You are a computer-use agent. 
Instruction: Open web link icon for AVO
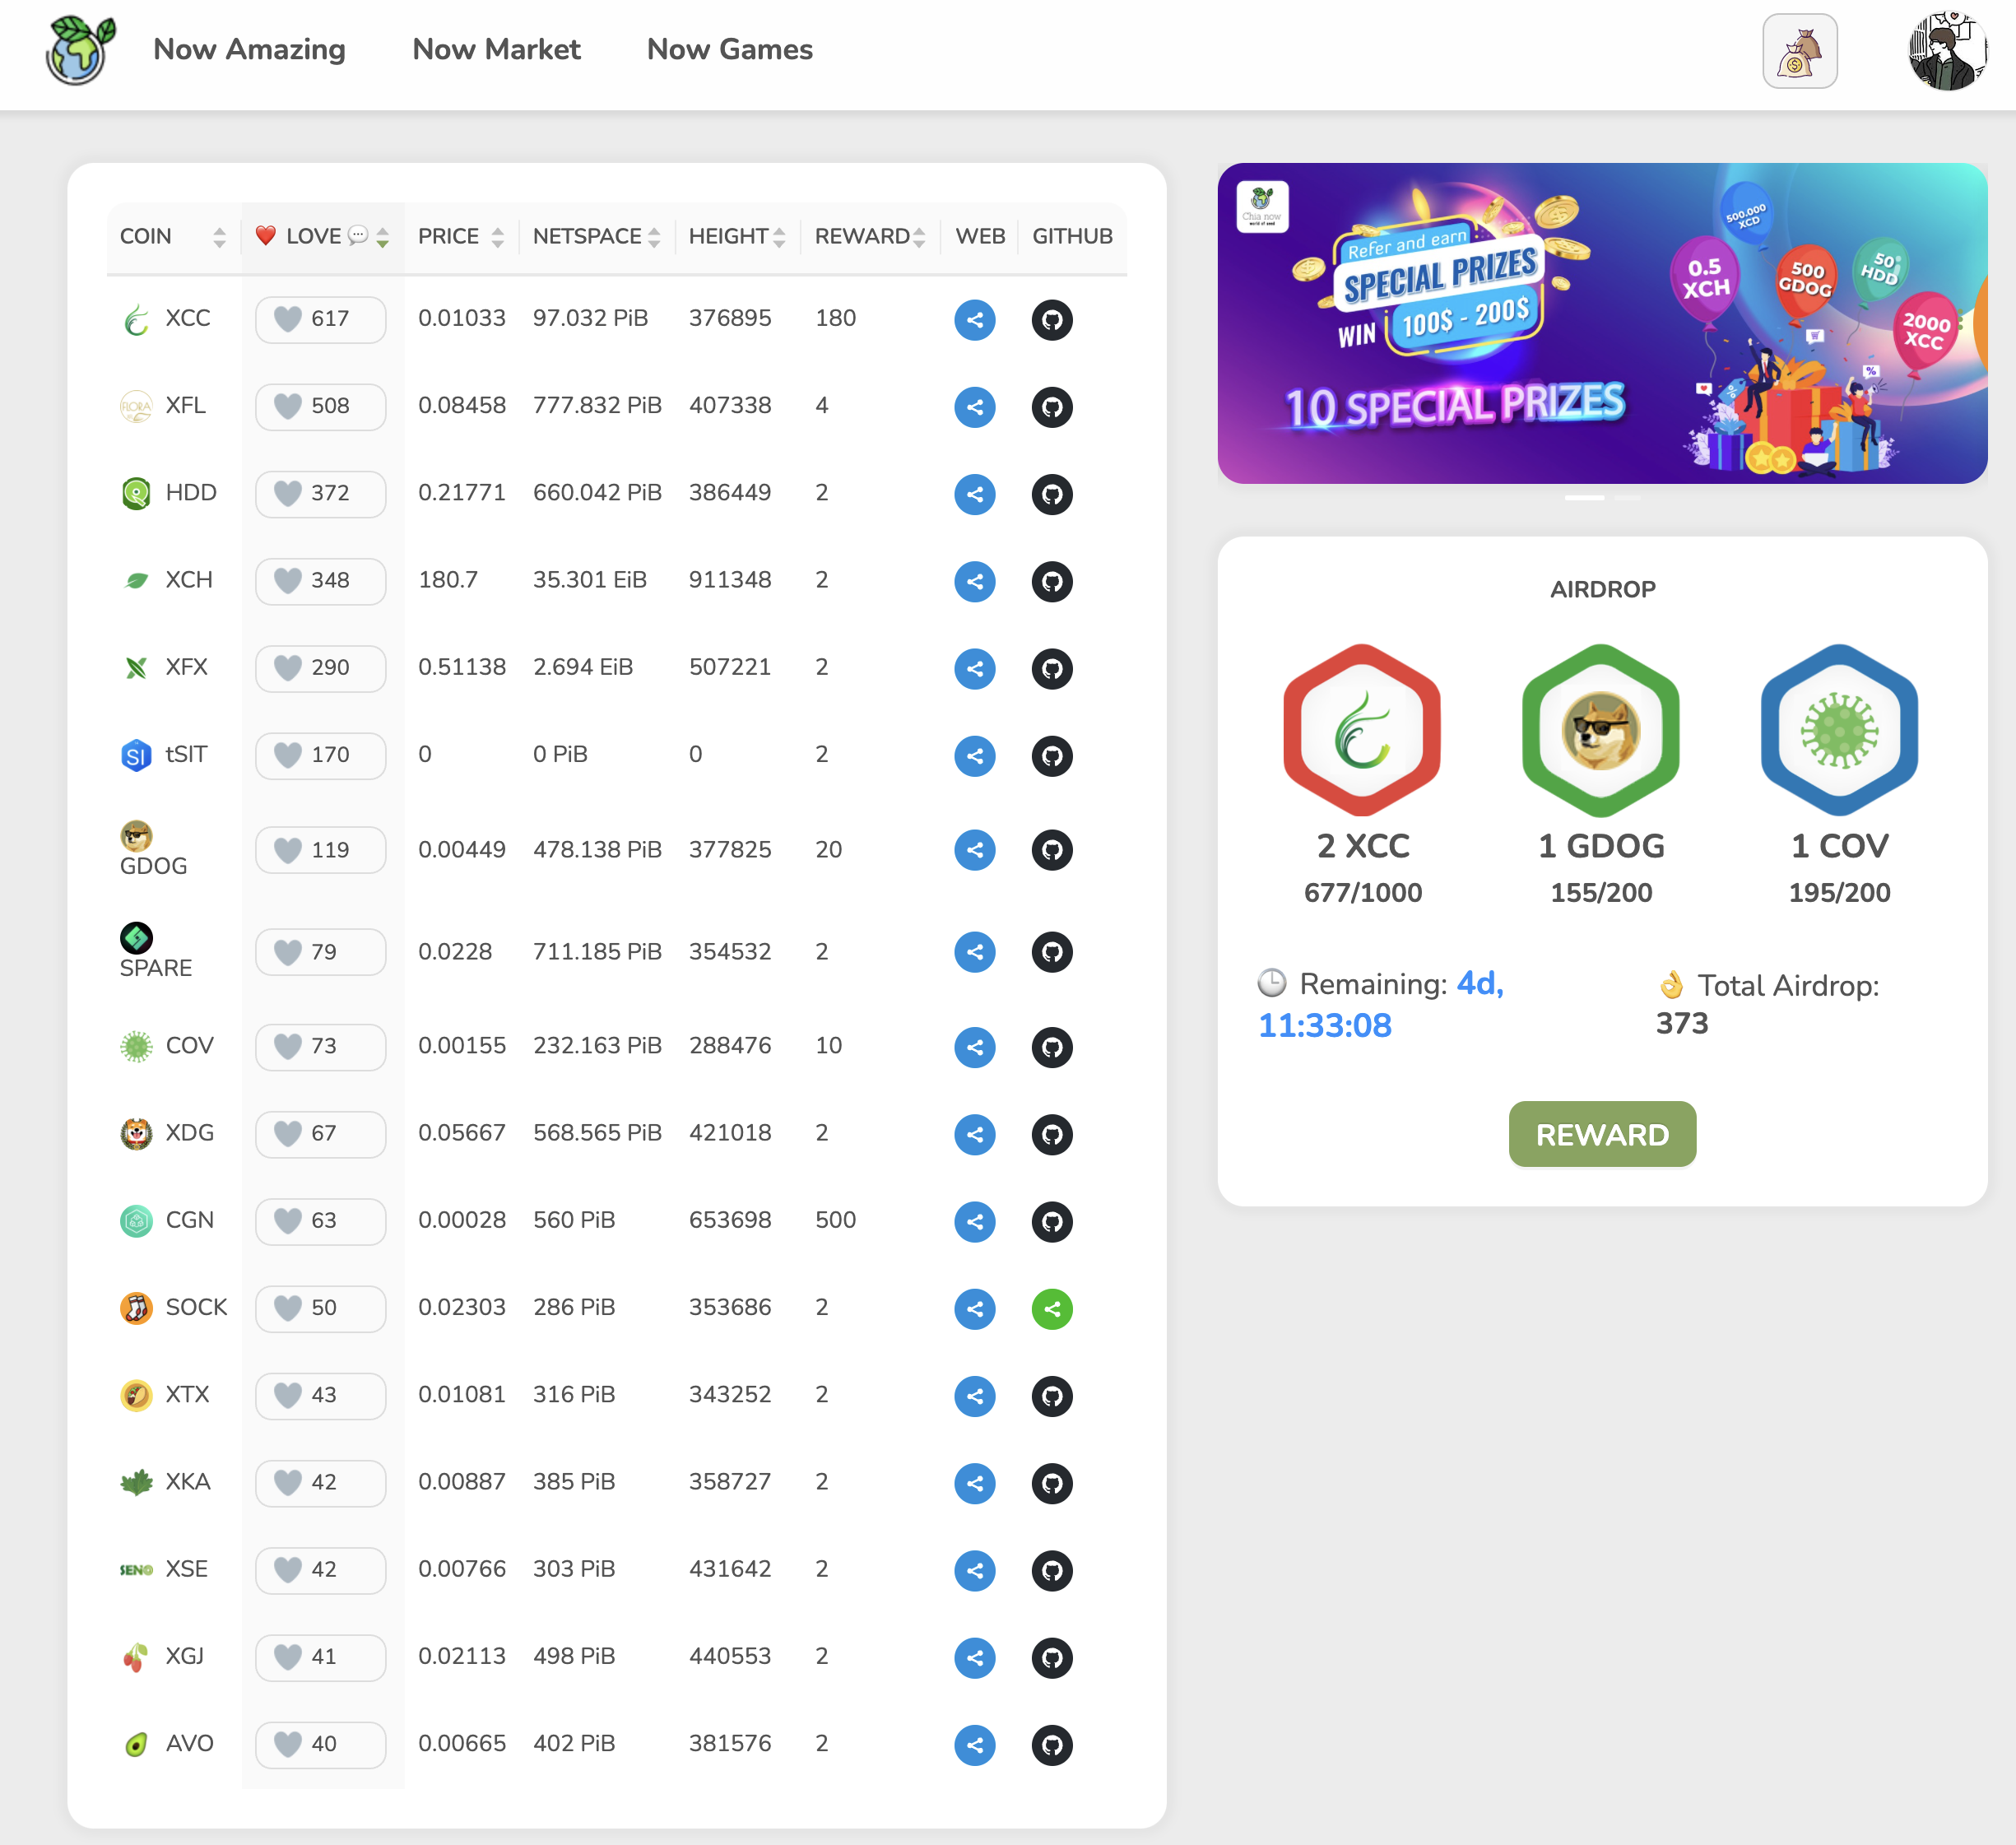click(x=974, y=1745)
